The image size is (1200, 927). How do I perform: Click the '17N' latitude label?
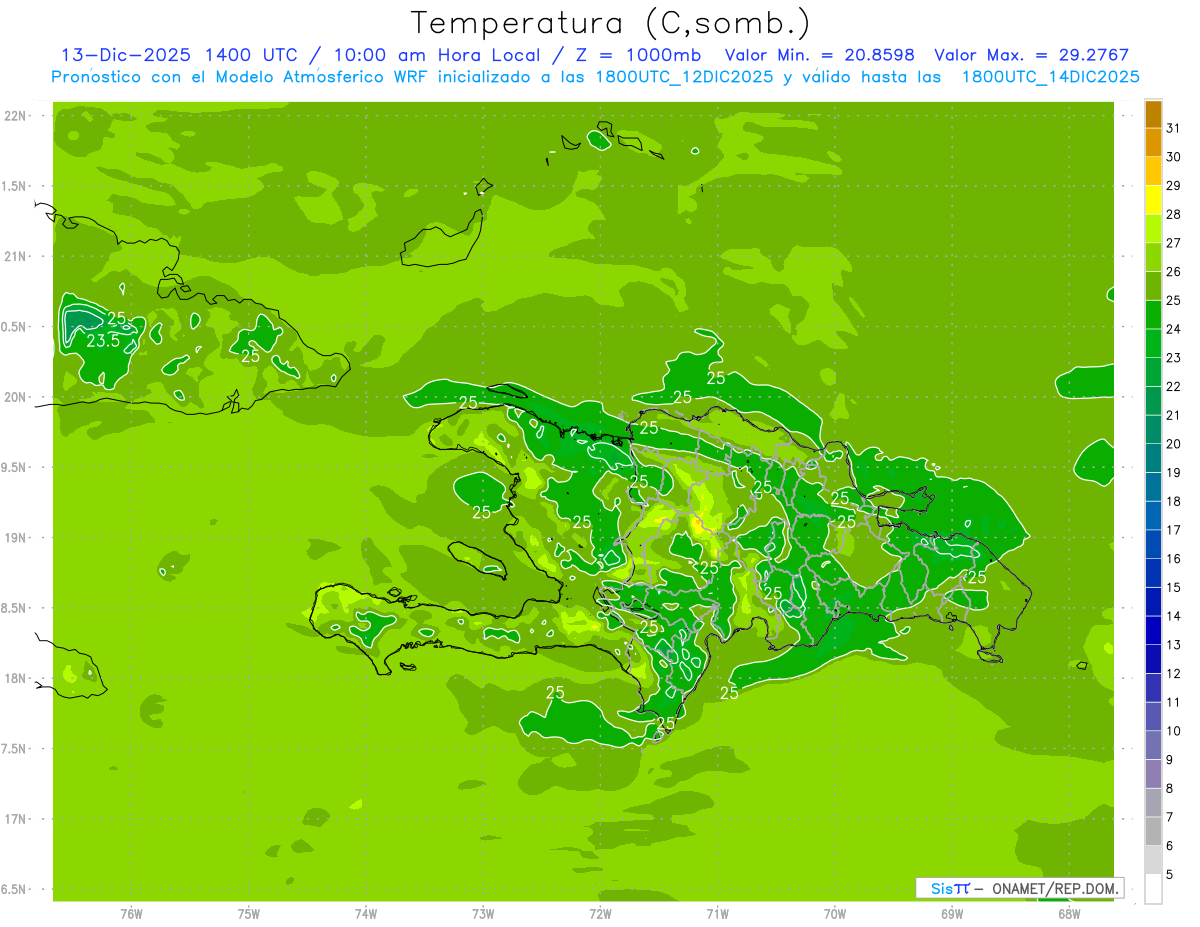click(x=15, y=819)
